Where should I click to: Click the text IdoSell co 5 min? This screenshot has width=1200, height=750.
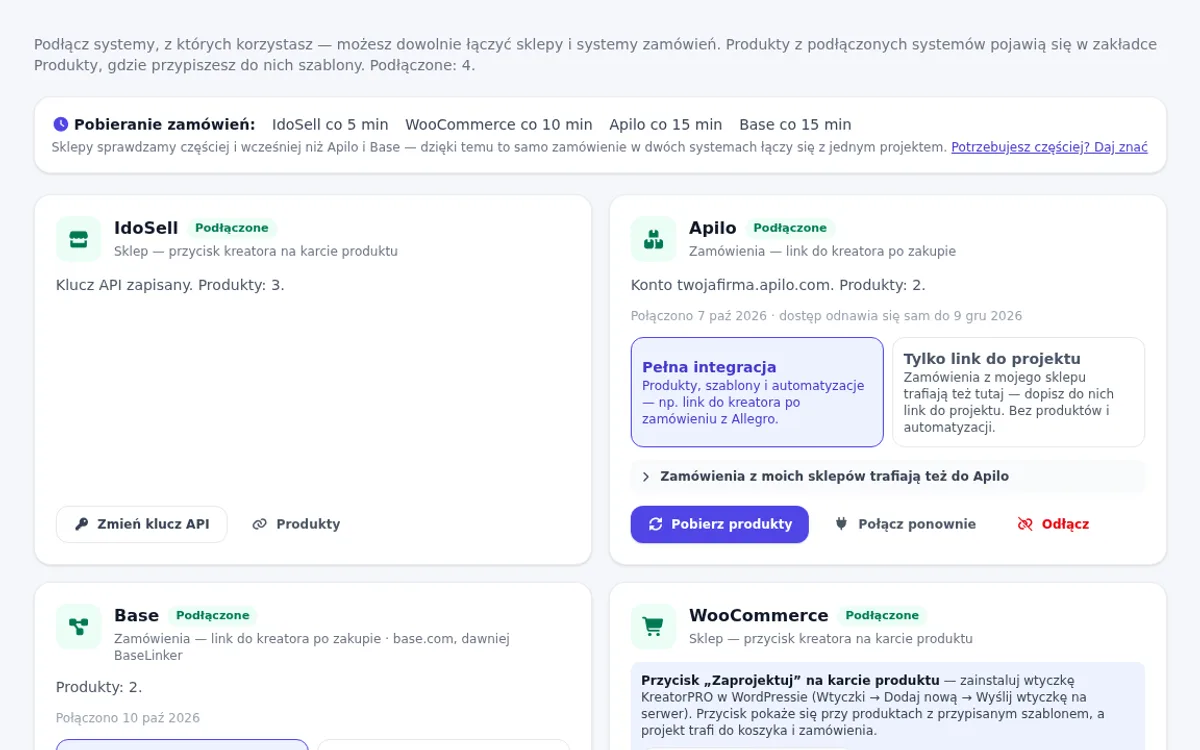pyautogui.click(x=330, y=125)
